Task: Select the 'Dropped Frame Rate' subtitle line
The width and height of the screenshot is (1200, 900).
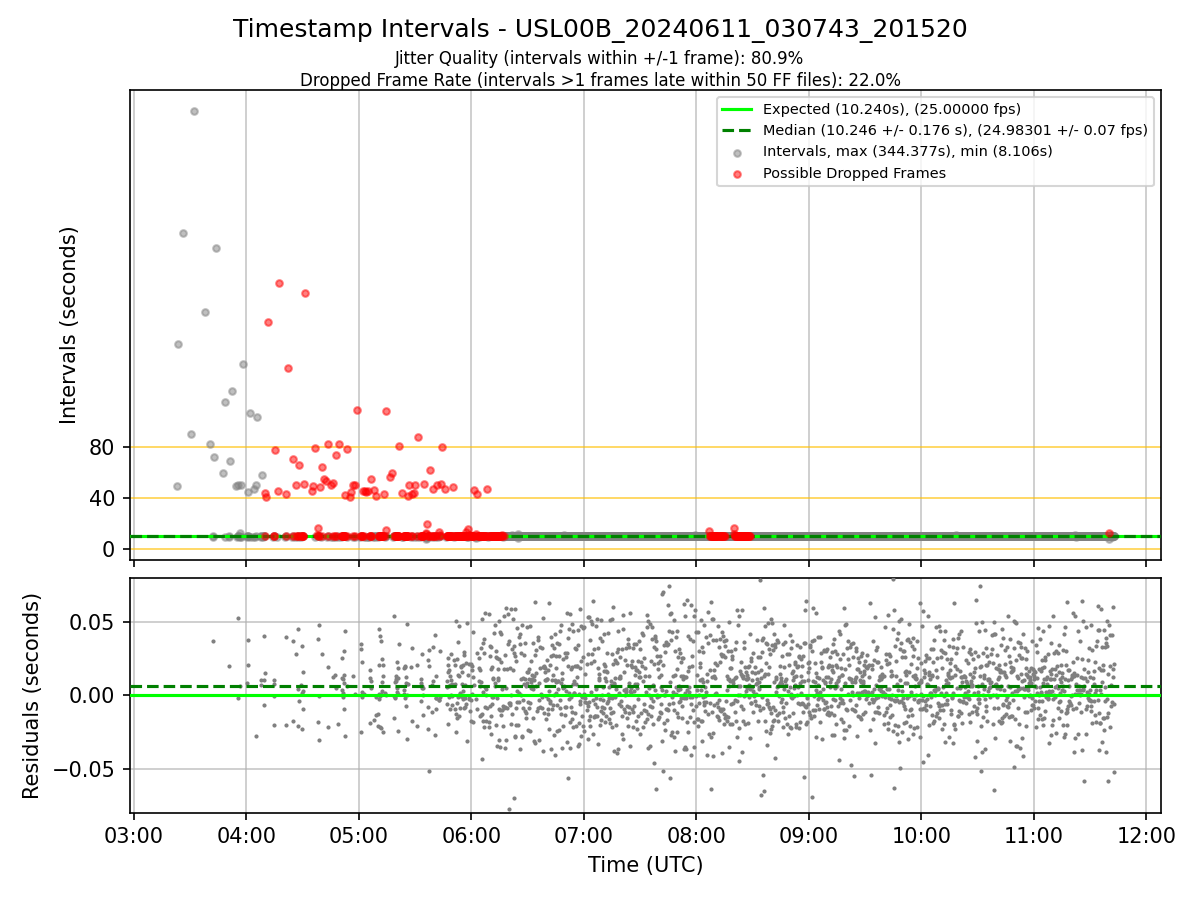Action: click(600, 80)
